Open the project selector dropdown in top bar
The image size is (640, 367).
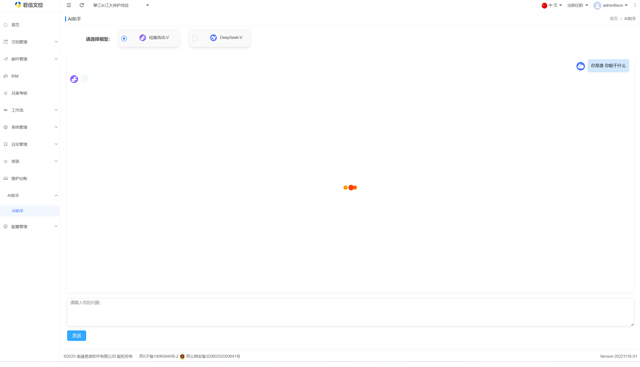(121, 5)
